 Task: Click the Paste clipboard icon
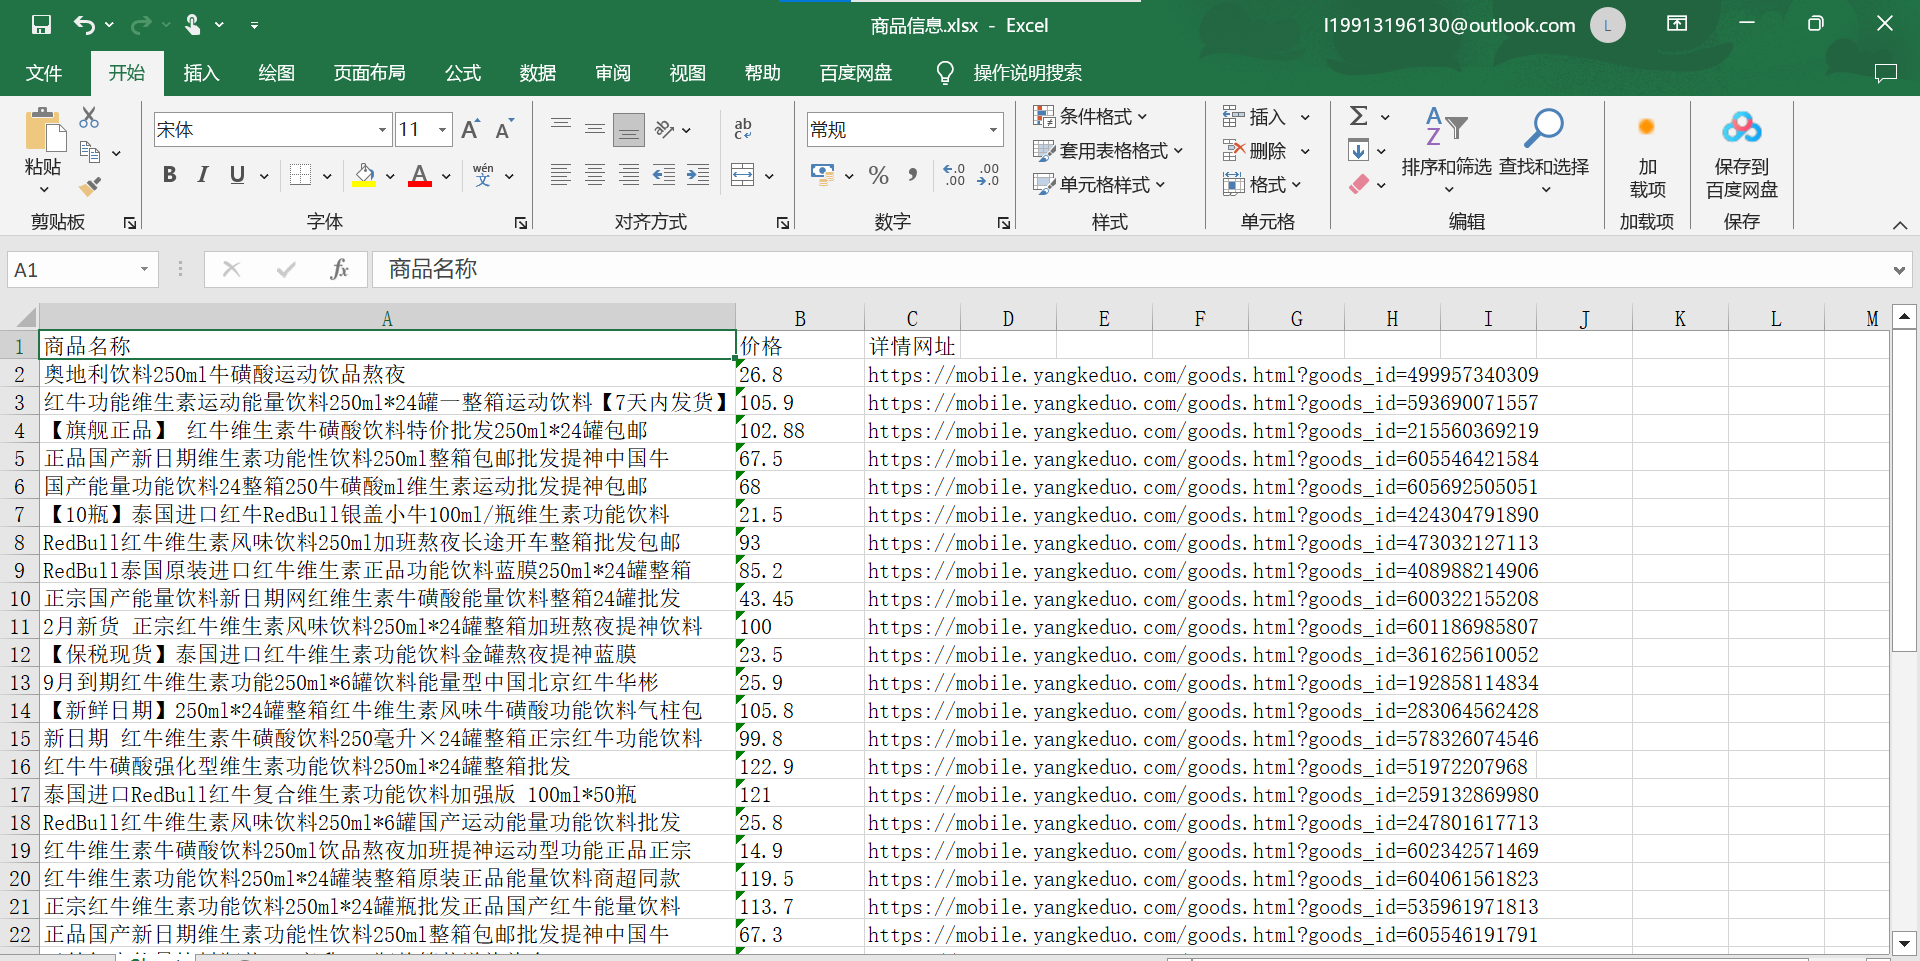(x=43, y=130)
